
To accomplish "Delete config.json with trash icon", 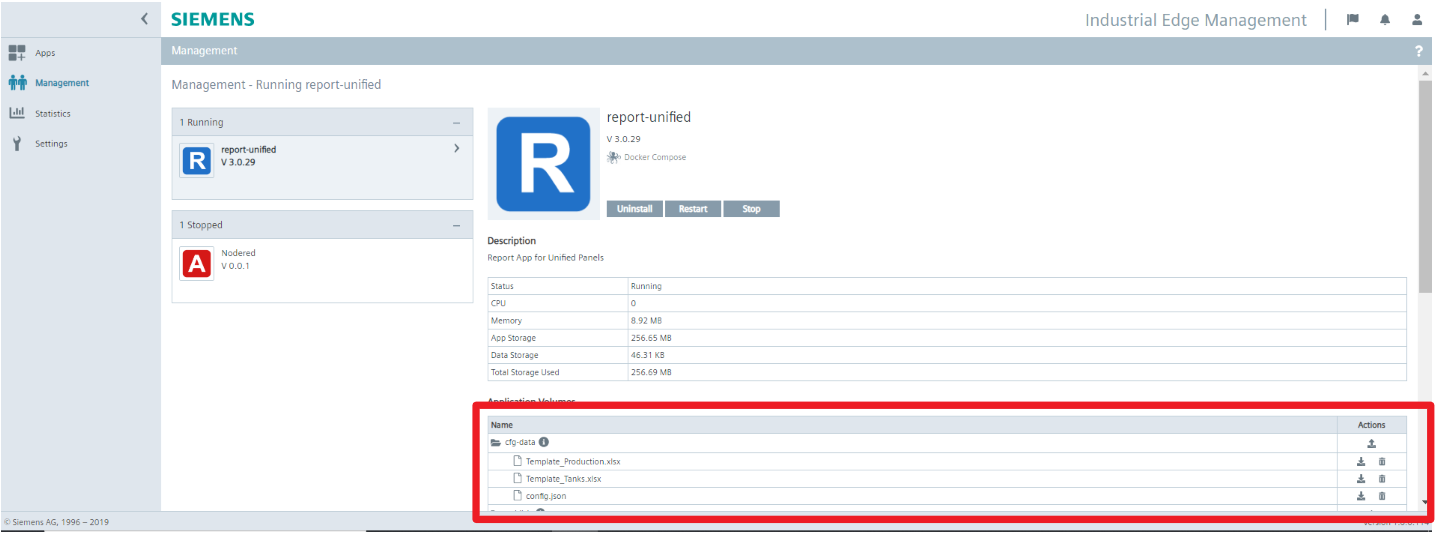I will pyautogui.click(x=1382, y=496).
